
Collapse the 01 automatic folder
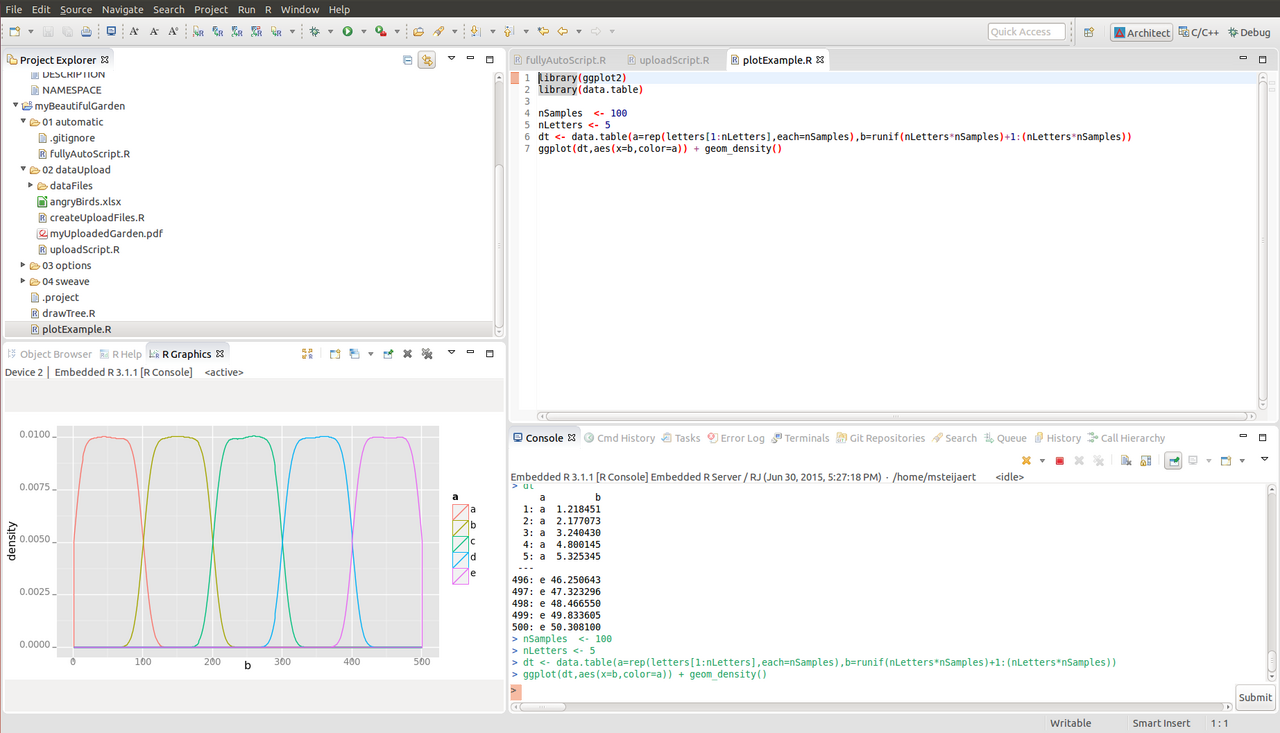pyautogui.click(x=23, y=122)
